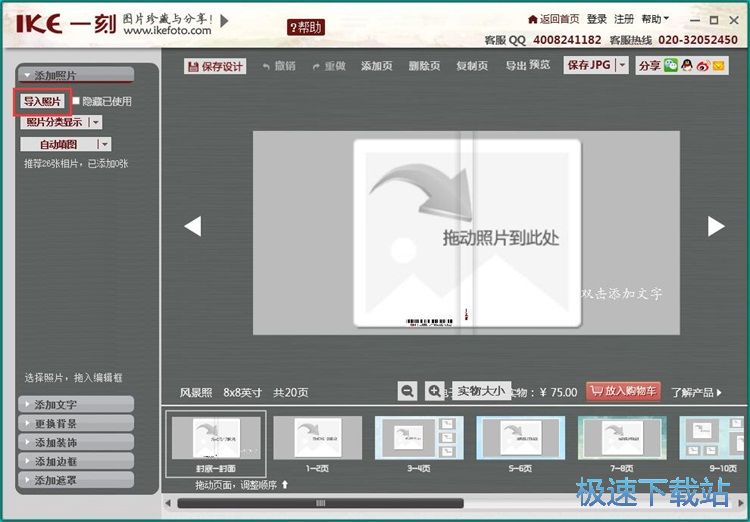Click the horizontal thumbnail scrollbar handle
750x522 pixels.
(320, 503)
